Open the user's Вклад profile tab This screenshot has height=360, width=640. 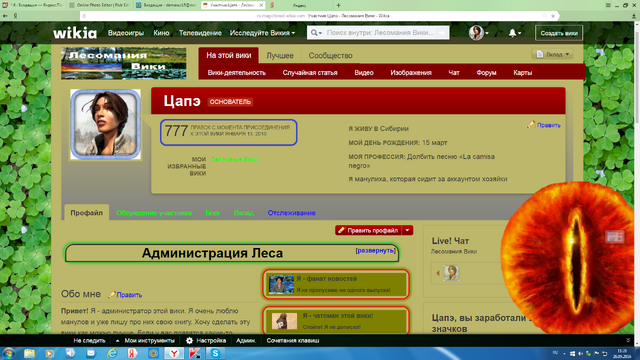tap(244, 213)
